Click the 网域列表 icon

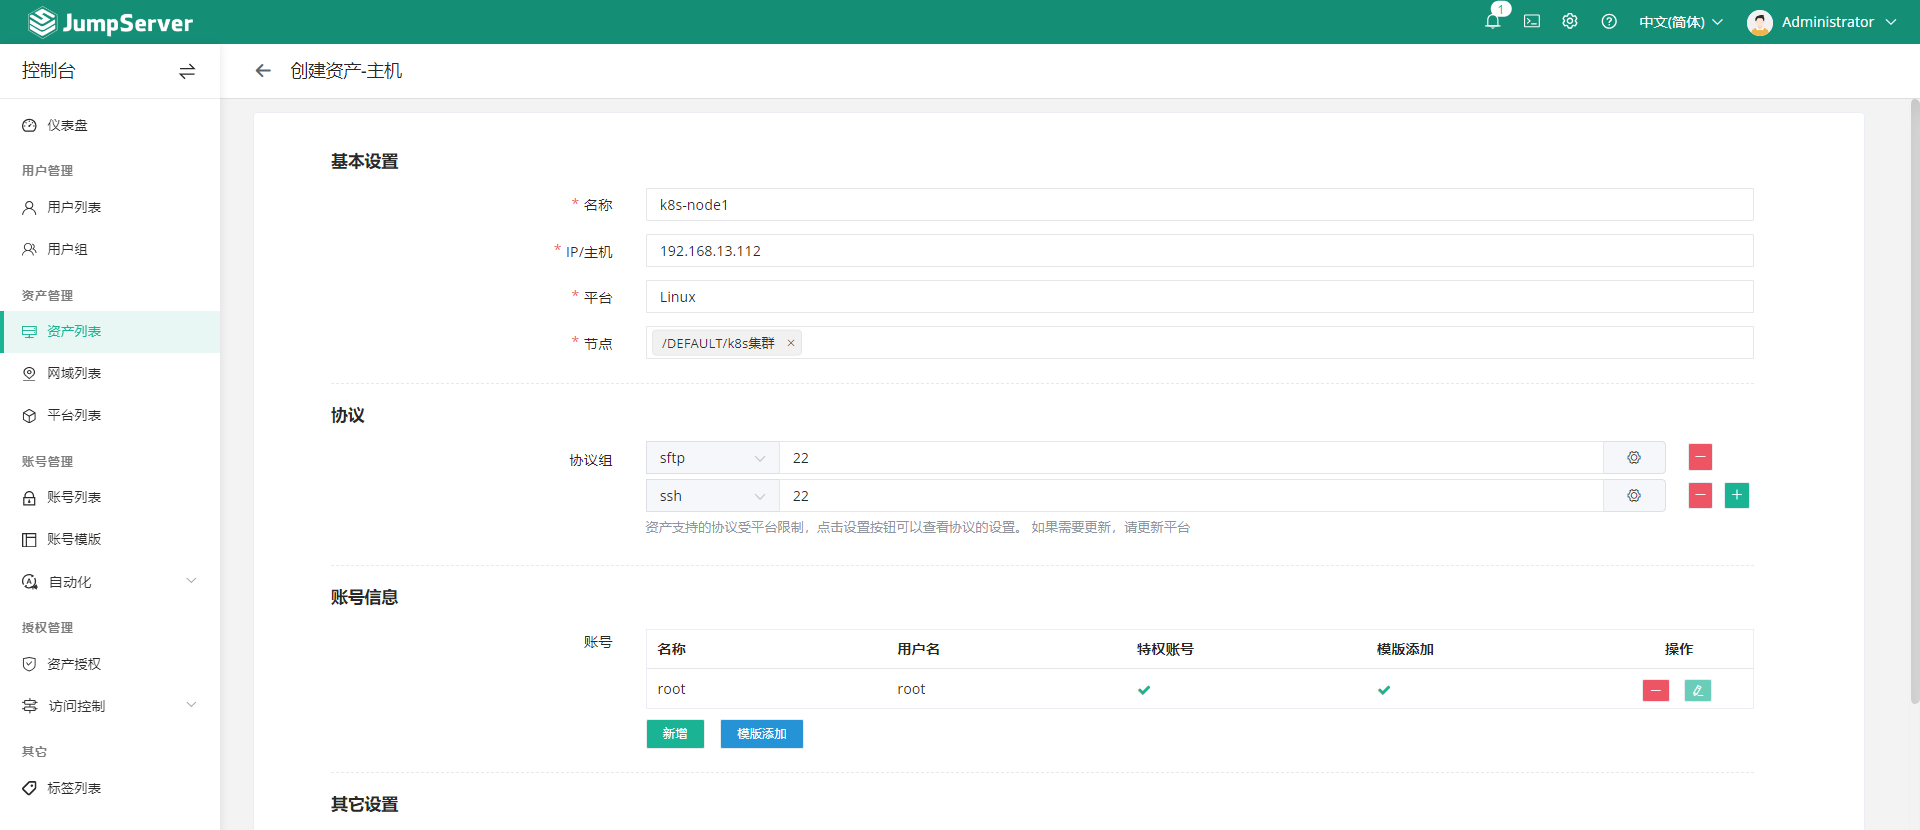(x=29, y=373)
